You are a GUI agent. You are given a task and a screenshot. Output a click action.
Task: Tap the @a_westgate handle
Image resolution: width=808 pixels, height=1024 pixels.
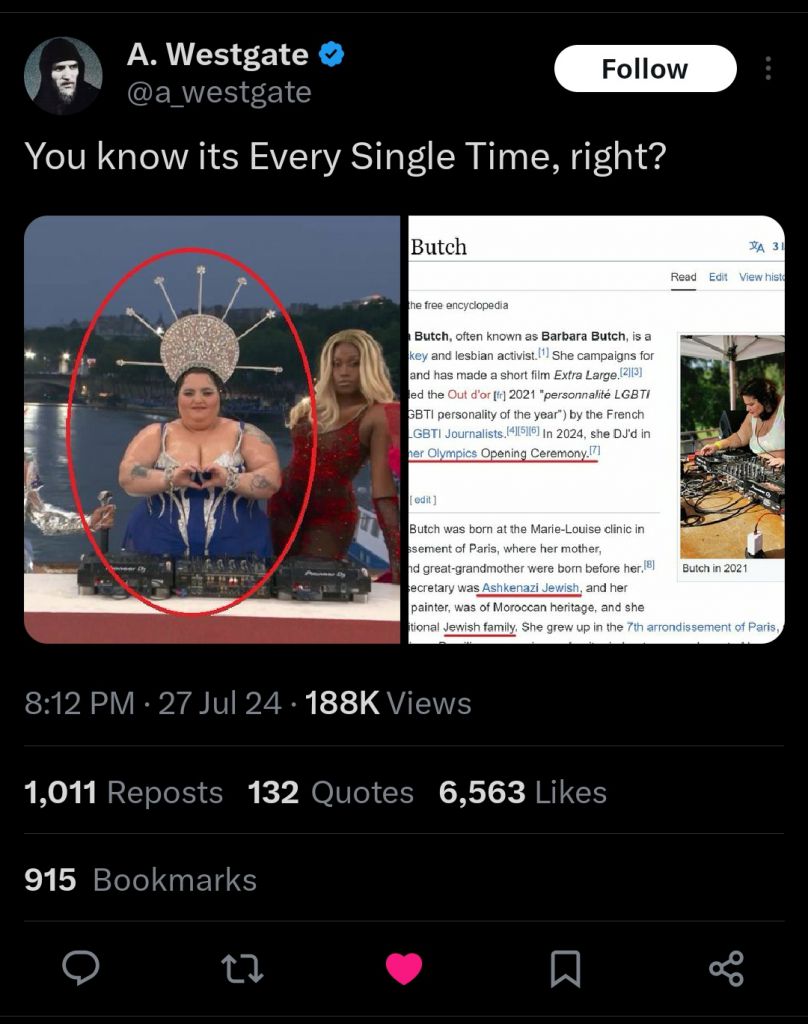[219, 92]
